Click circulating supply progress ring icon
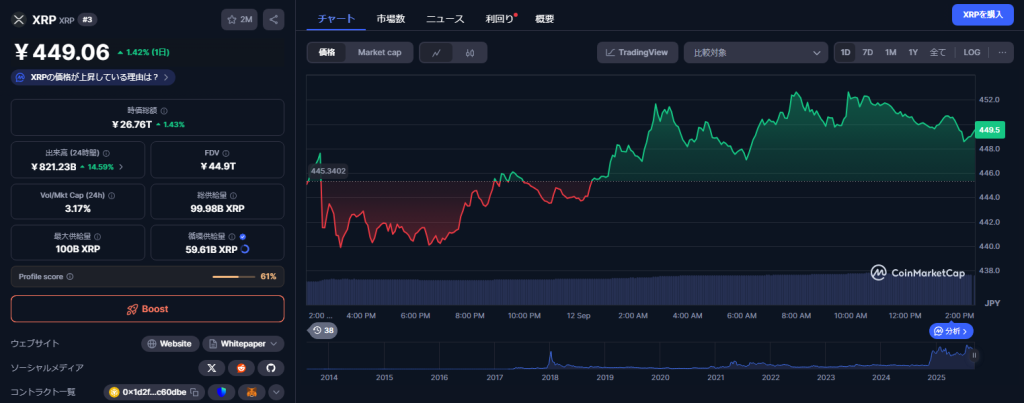Image resolution: width=1024 pixels, height=403 pixels. pyautogui.click(x=245, y=249)
